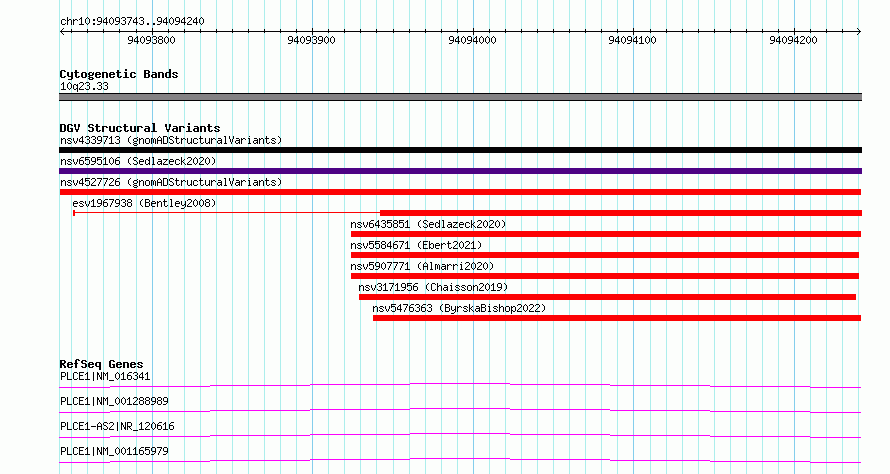Click ruler position 94094100
The height and width of the screenshot is (474, 890).
(x=632, y=40)
